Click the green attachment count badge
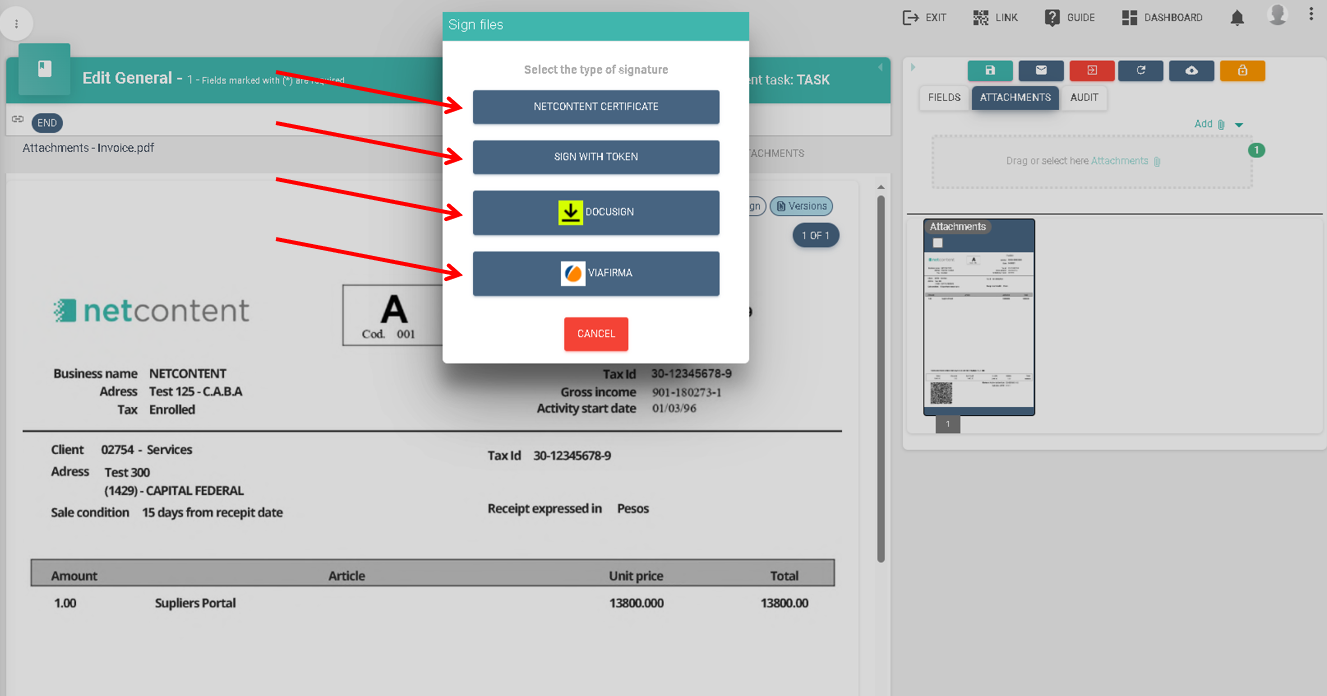 1257,151
